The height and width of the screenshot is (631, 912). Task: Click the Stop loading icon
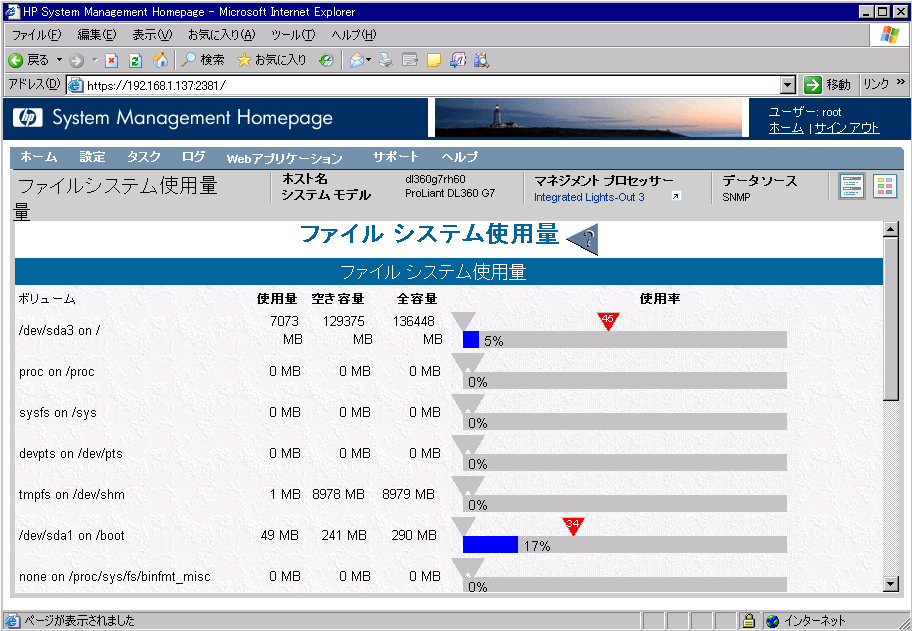(x=112, y=60)
